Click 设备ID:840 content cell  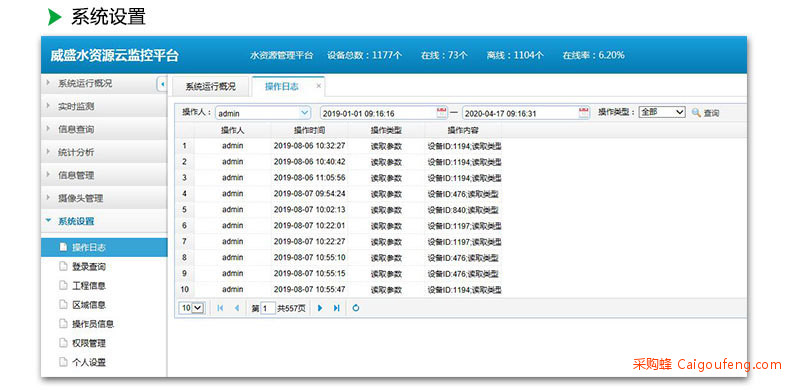click(463, 210)
